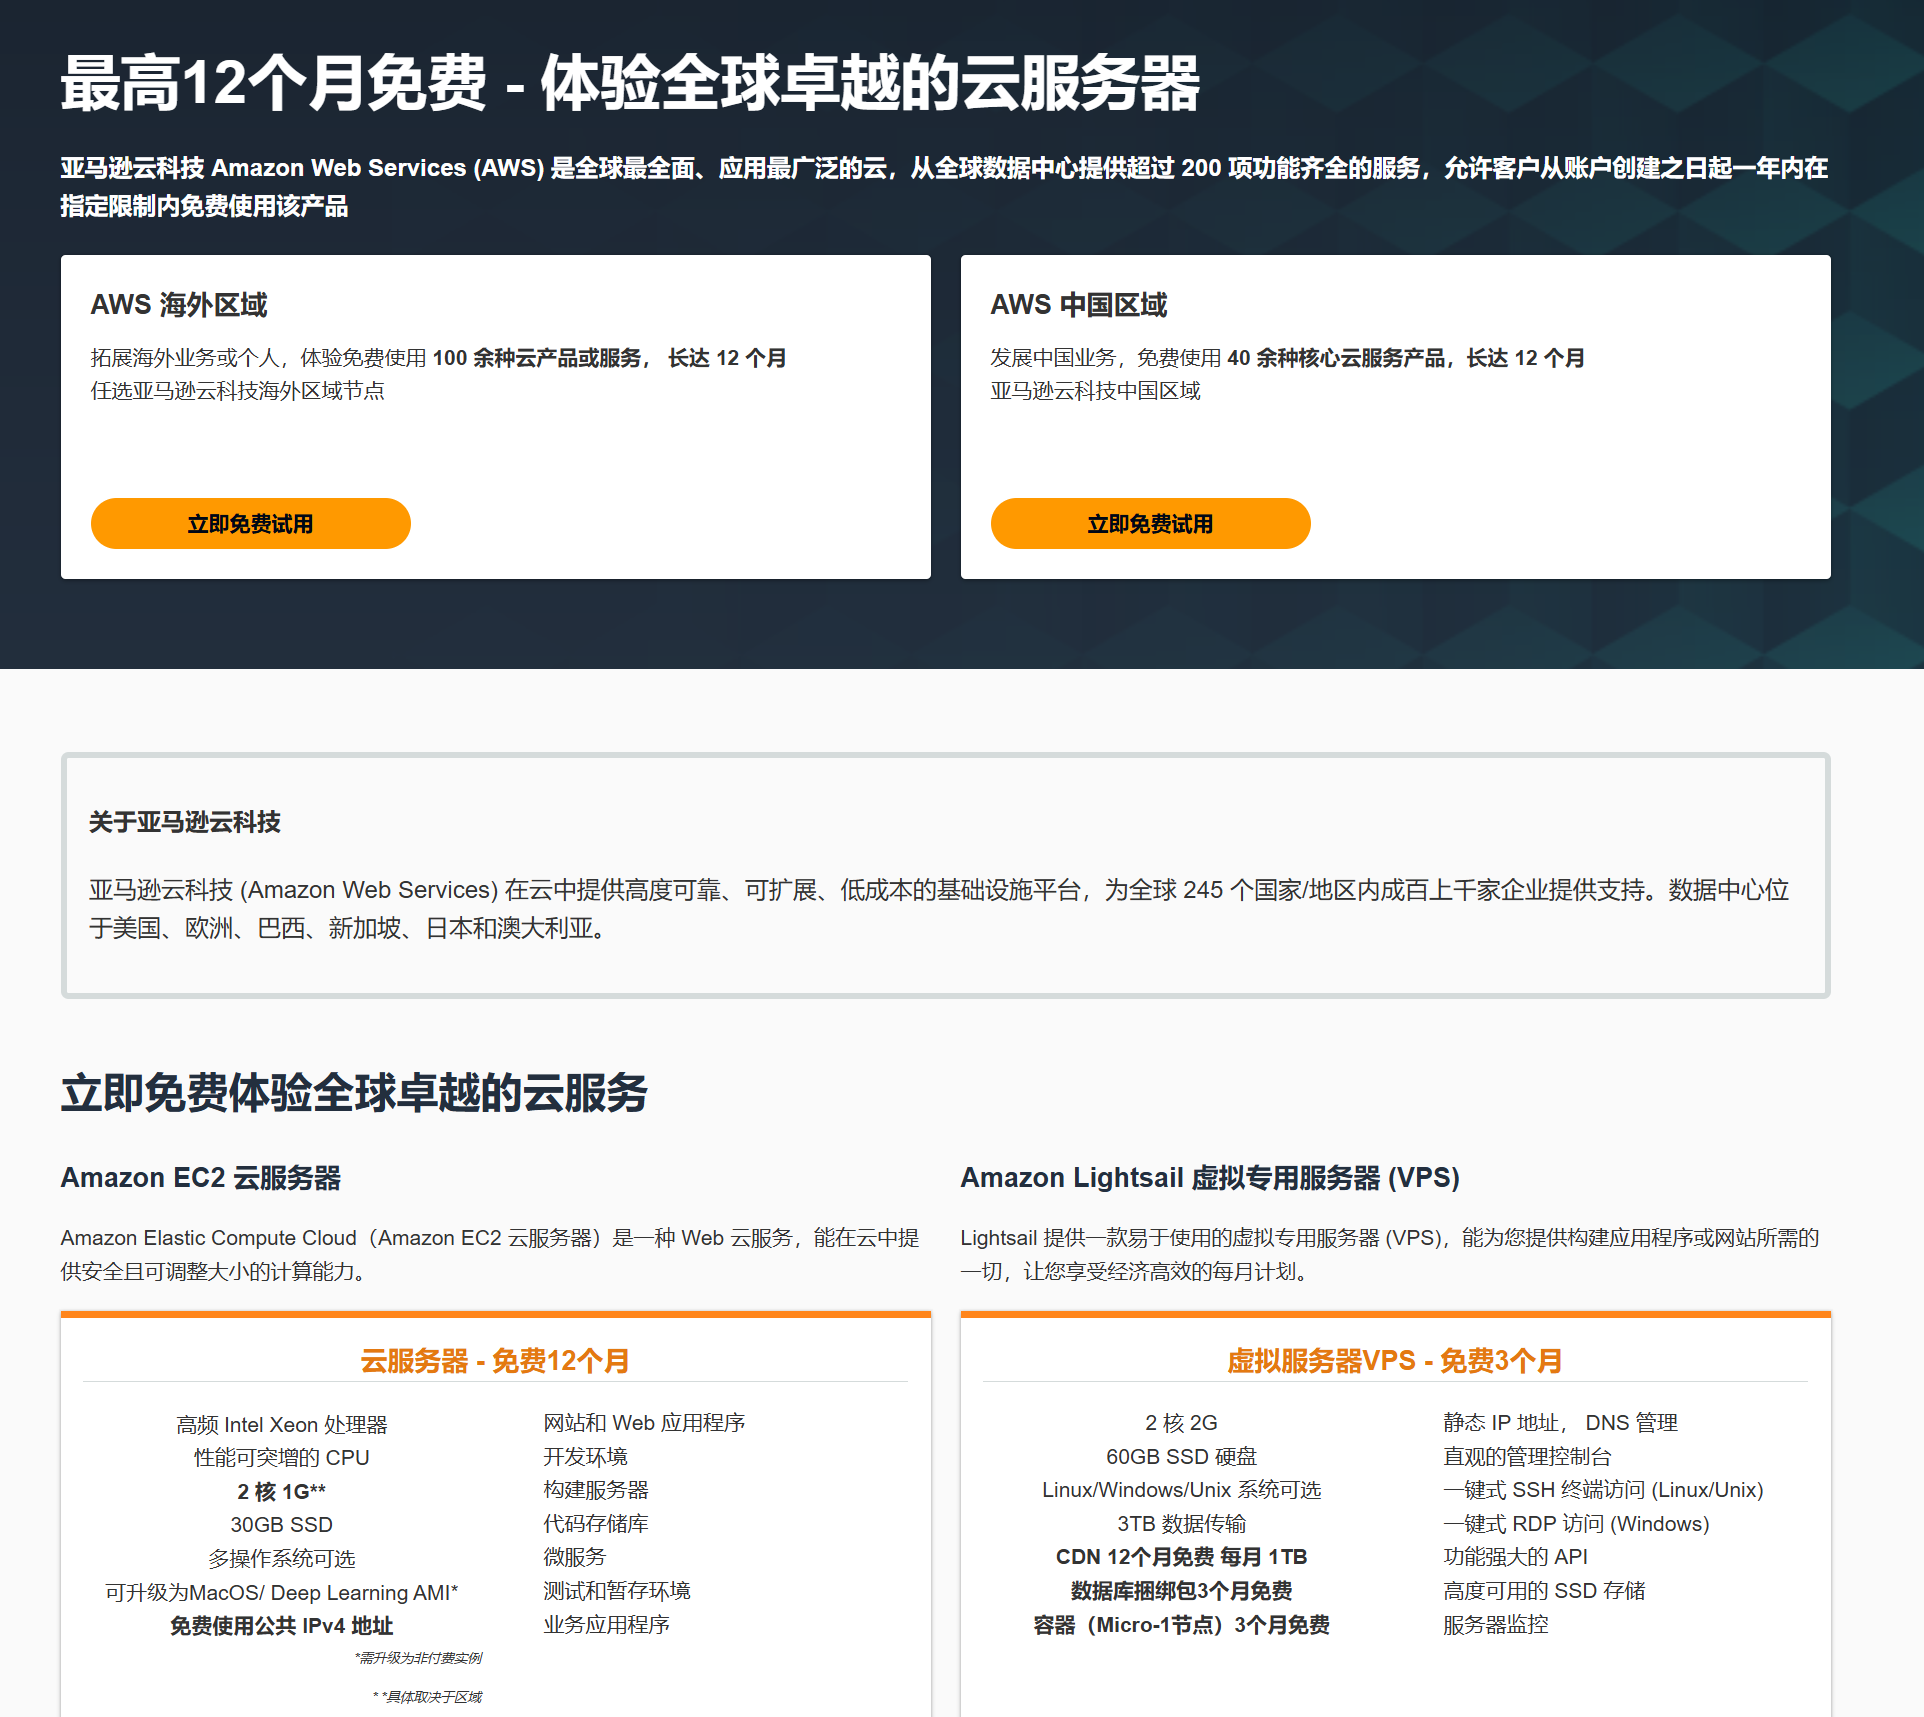Screen dimensions: 1924x1717
Task: Click the 容器(Micro-1节点)3个月免费 text
Action: [1181, 1625]
